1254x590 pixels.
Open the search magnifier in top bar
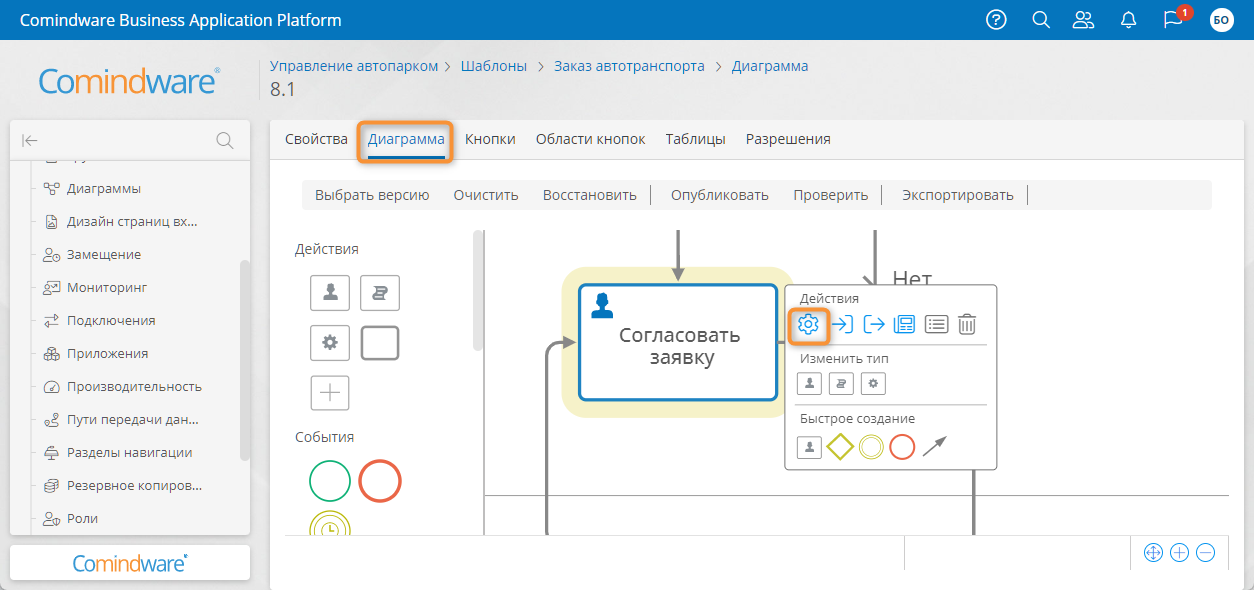tap(1040, 20)
